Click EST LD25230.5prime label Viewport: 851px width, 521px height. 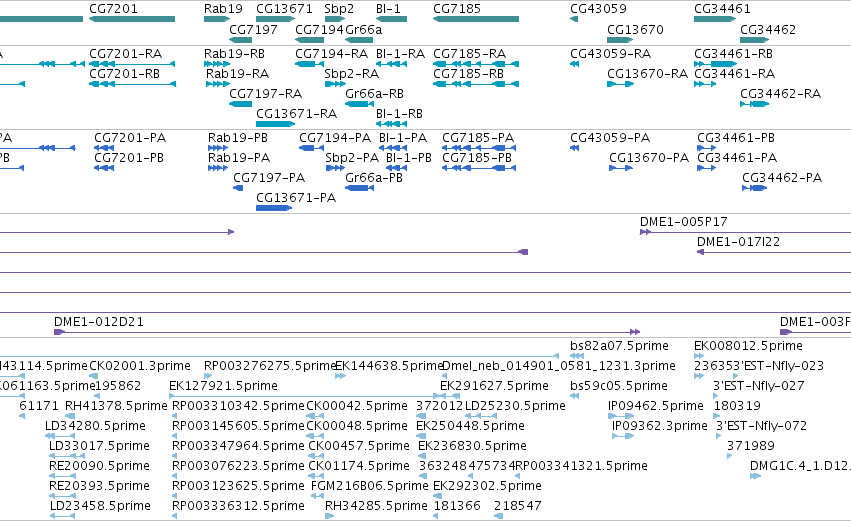[516, 406]
